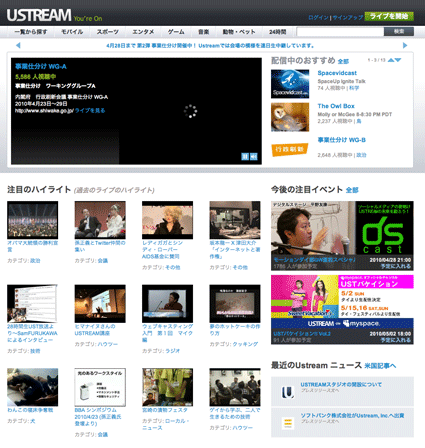
Task: Click the USTREAM studio news logo icon
Action: (287, 392)
